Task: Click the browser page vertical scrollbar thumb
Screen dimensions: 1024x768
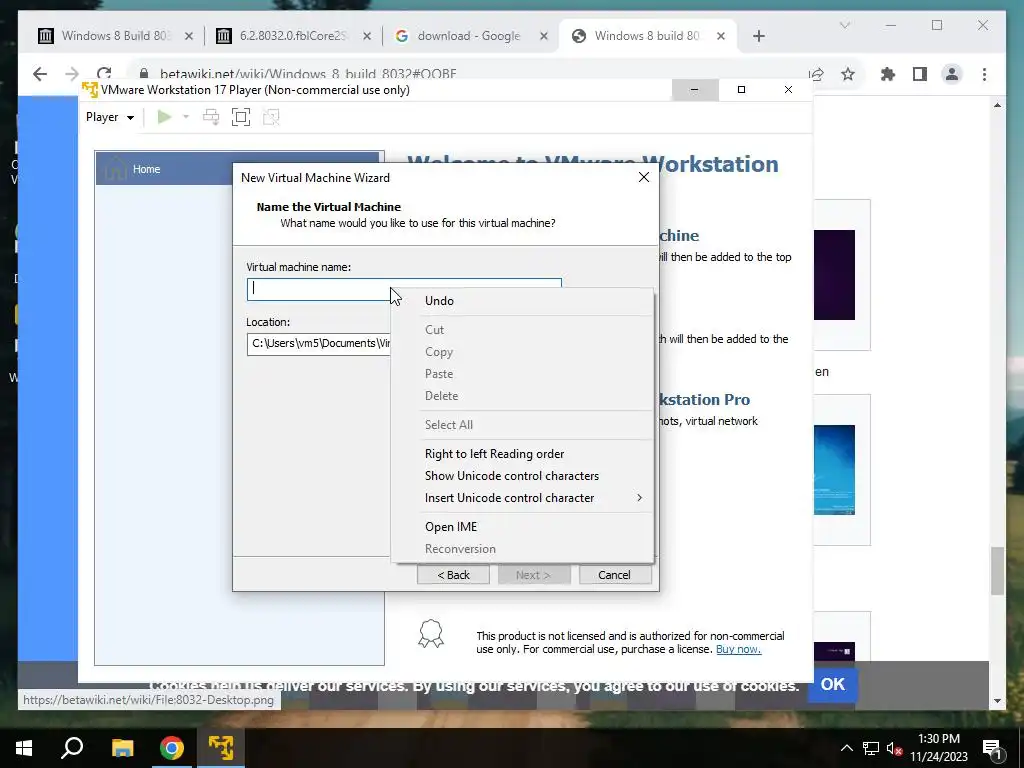Action: coord(997,571)
